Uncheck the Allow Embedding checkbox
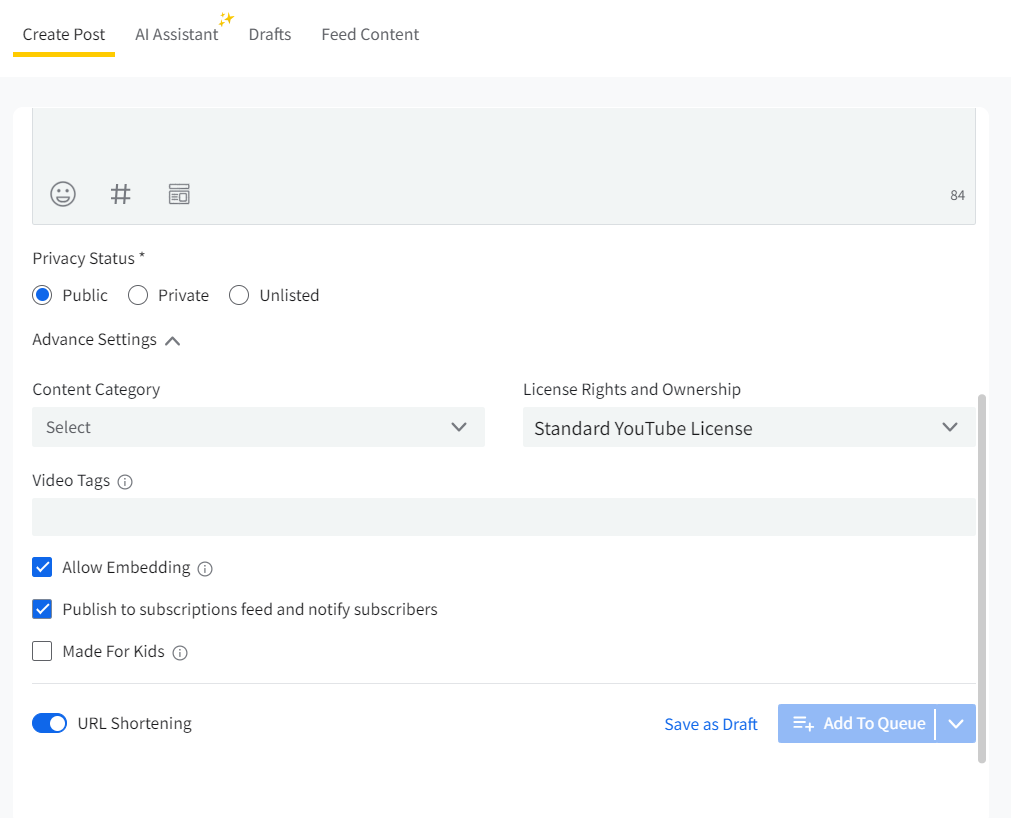 (x=42, y=568)
